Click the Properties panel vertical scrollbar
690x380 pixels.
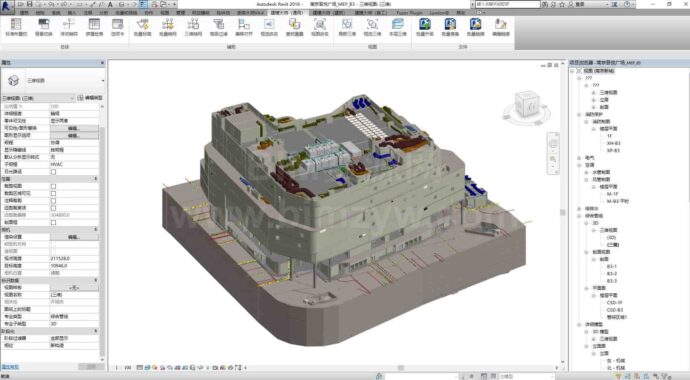coord(102,229)
